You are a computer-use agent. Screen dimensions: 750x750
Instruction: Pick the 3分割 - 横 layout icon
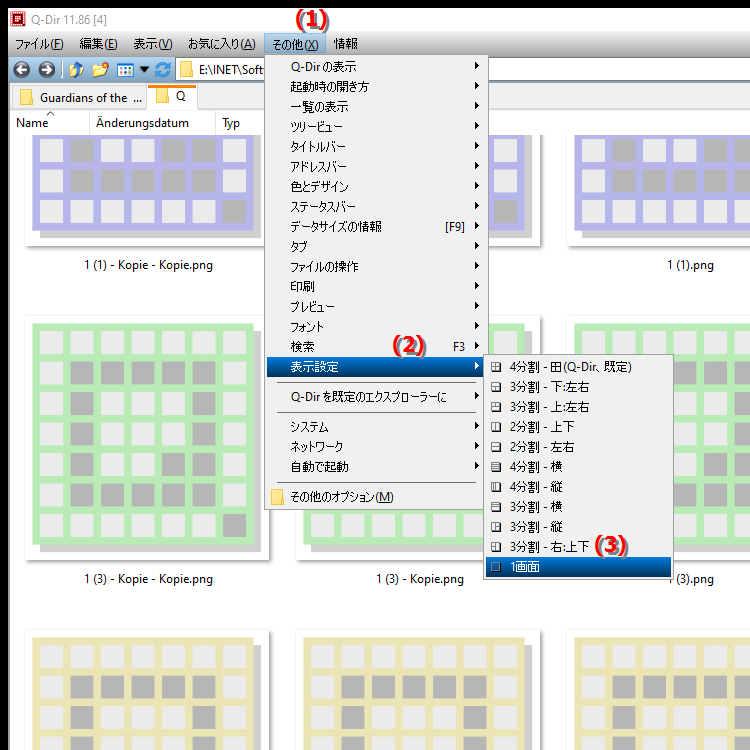point(496,507)
